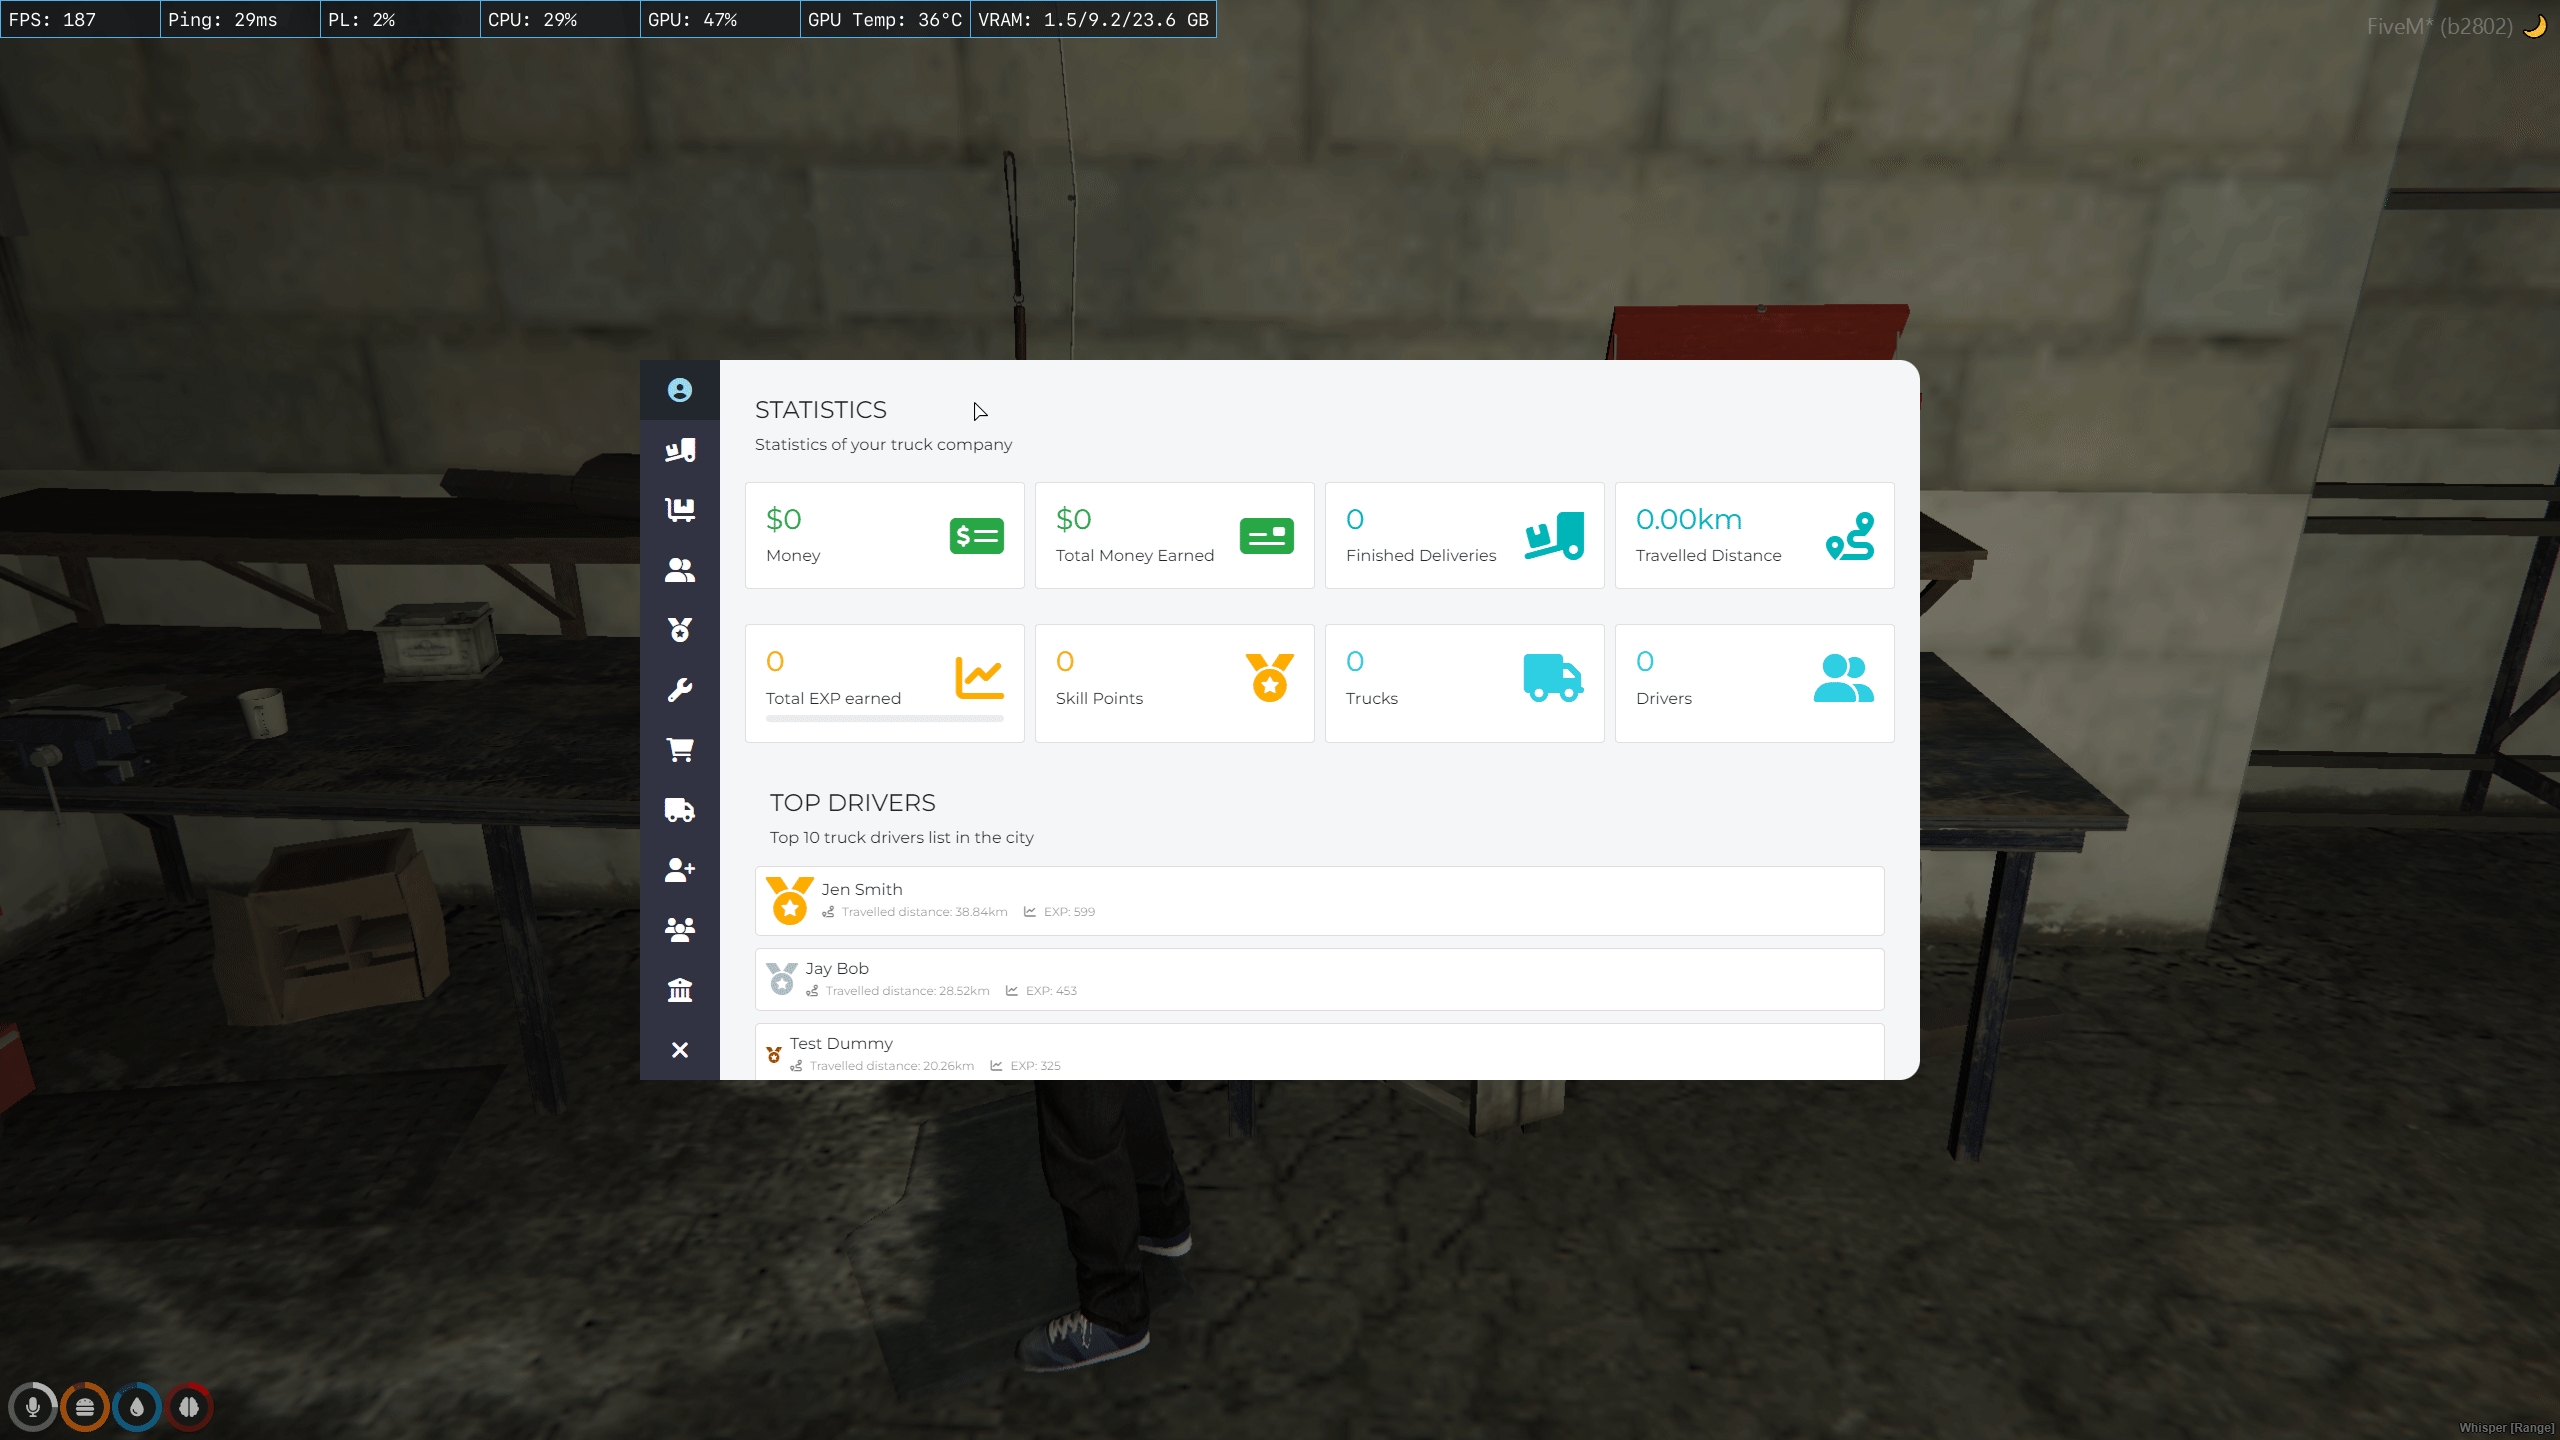Open the medal skills sidebar icon
Viewport: 2560px width, 1440px height.
(x=679, y=630)
